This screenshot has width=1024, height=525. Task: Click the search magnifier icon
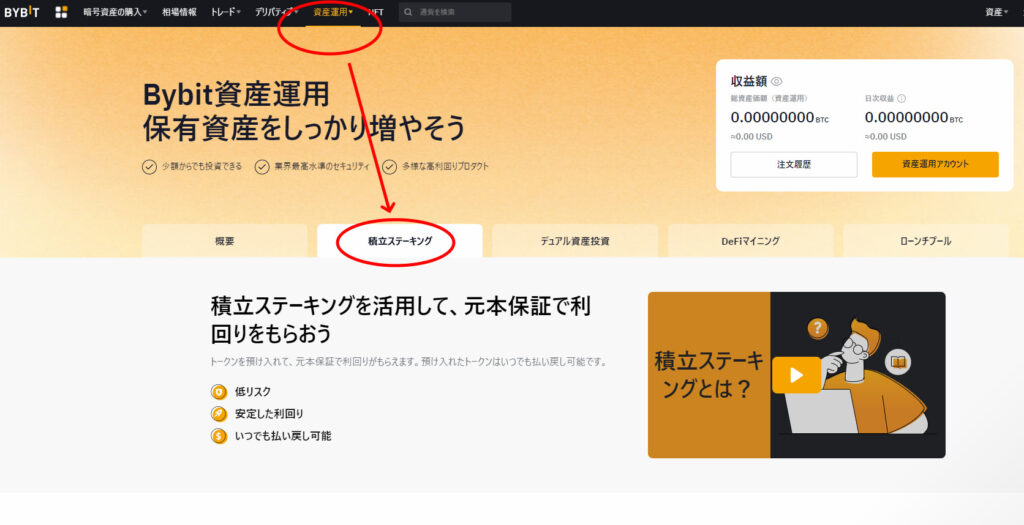click(x=409, y=12)
